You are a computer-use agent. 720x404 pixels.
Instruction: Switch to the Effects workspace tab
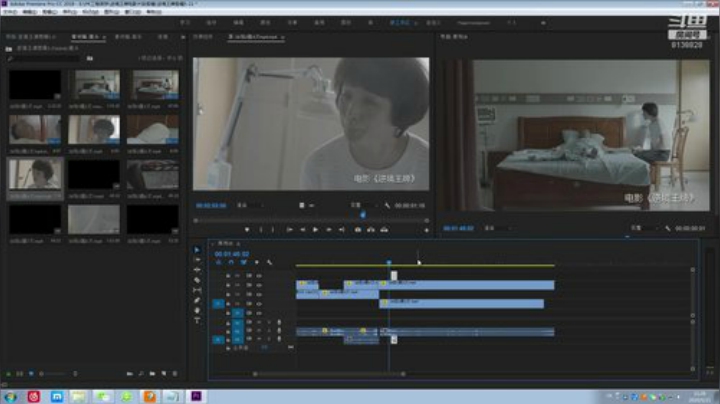point(292,22)
